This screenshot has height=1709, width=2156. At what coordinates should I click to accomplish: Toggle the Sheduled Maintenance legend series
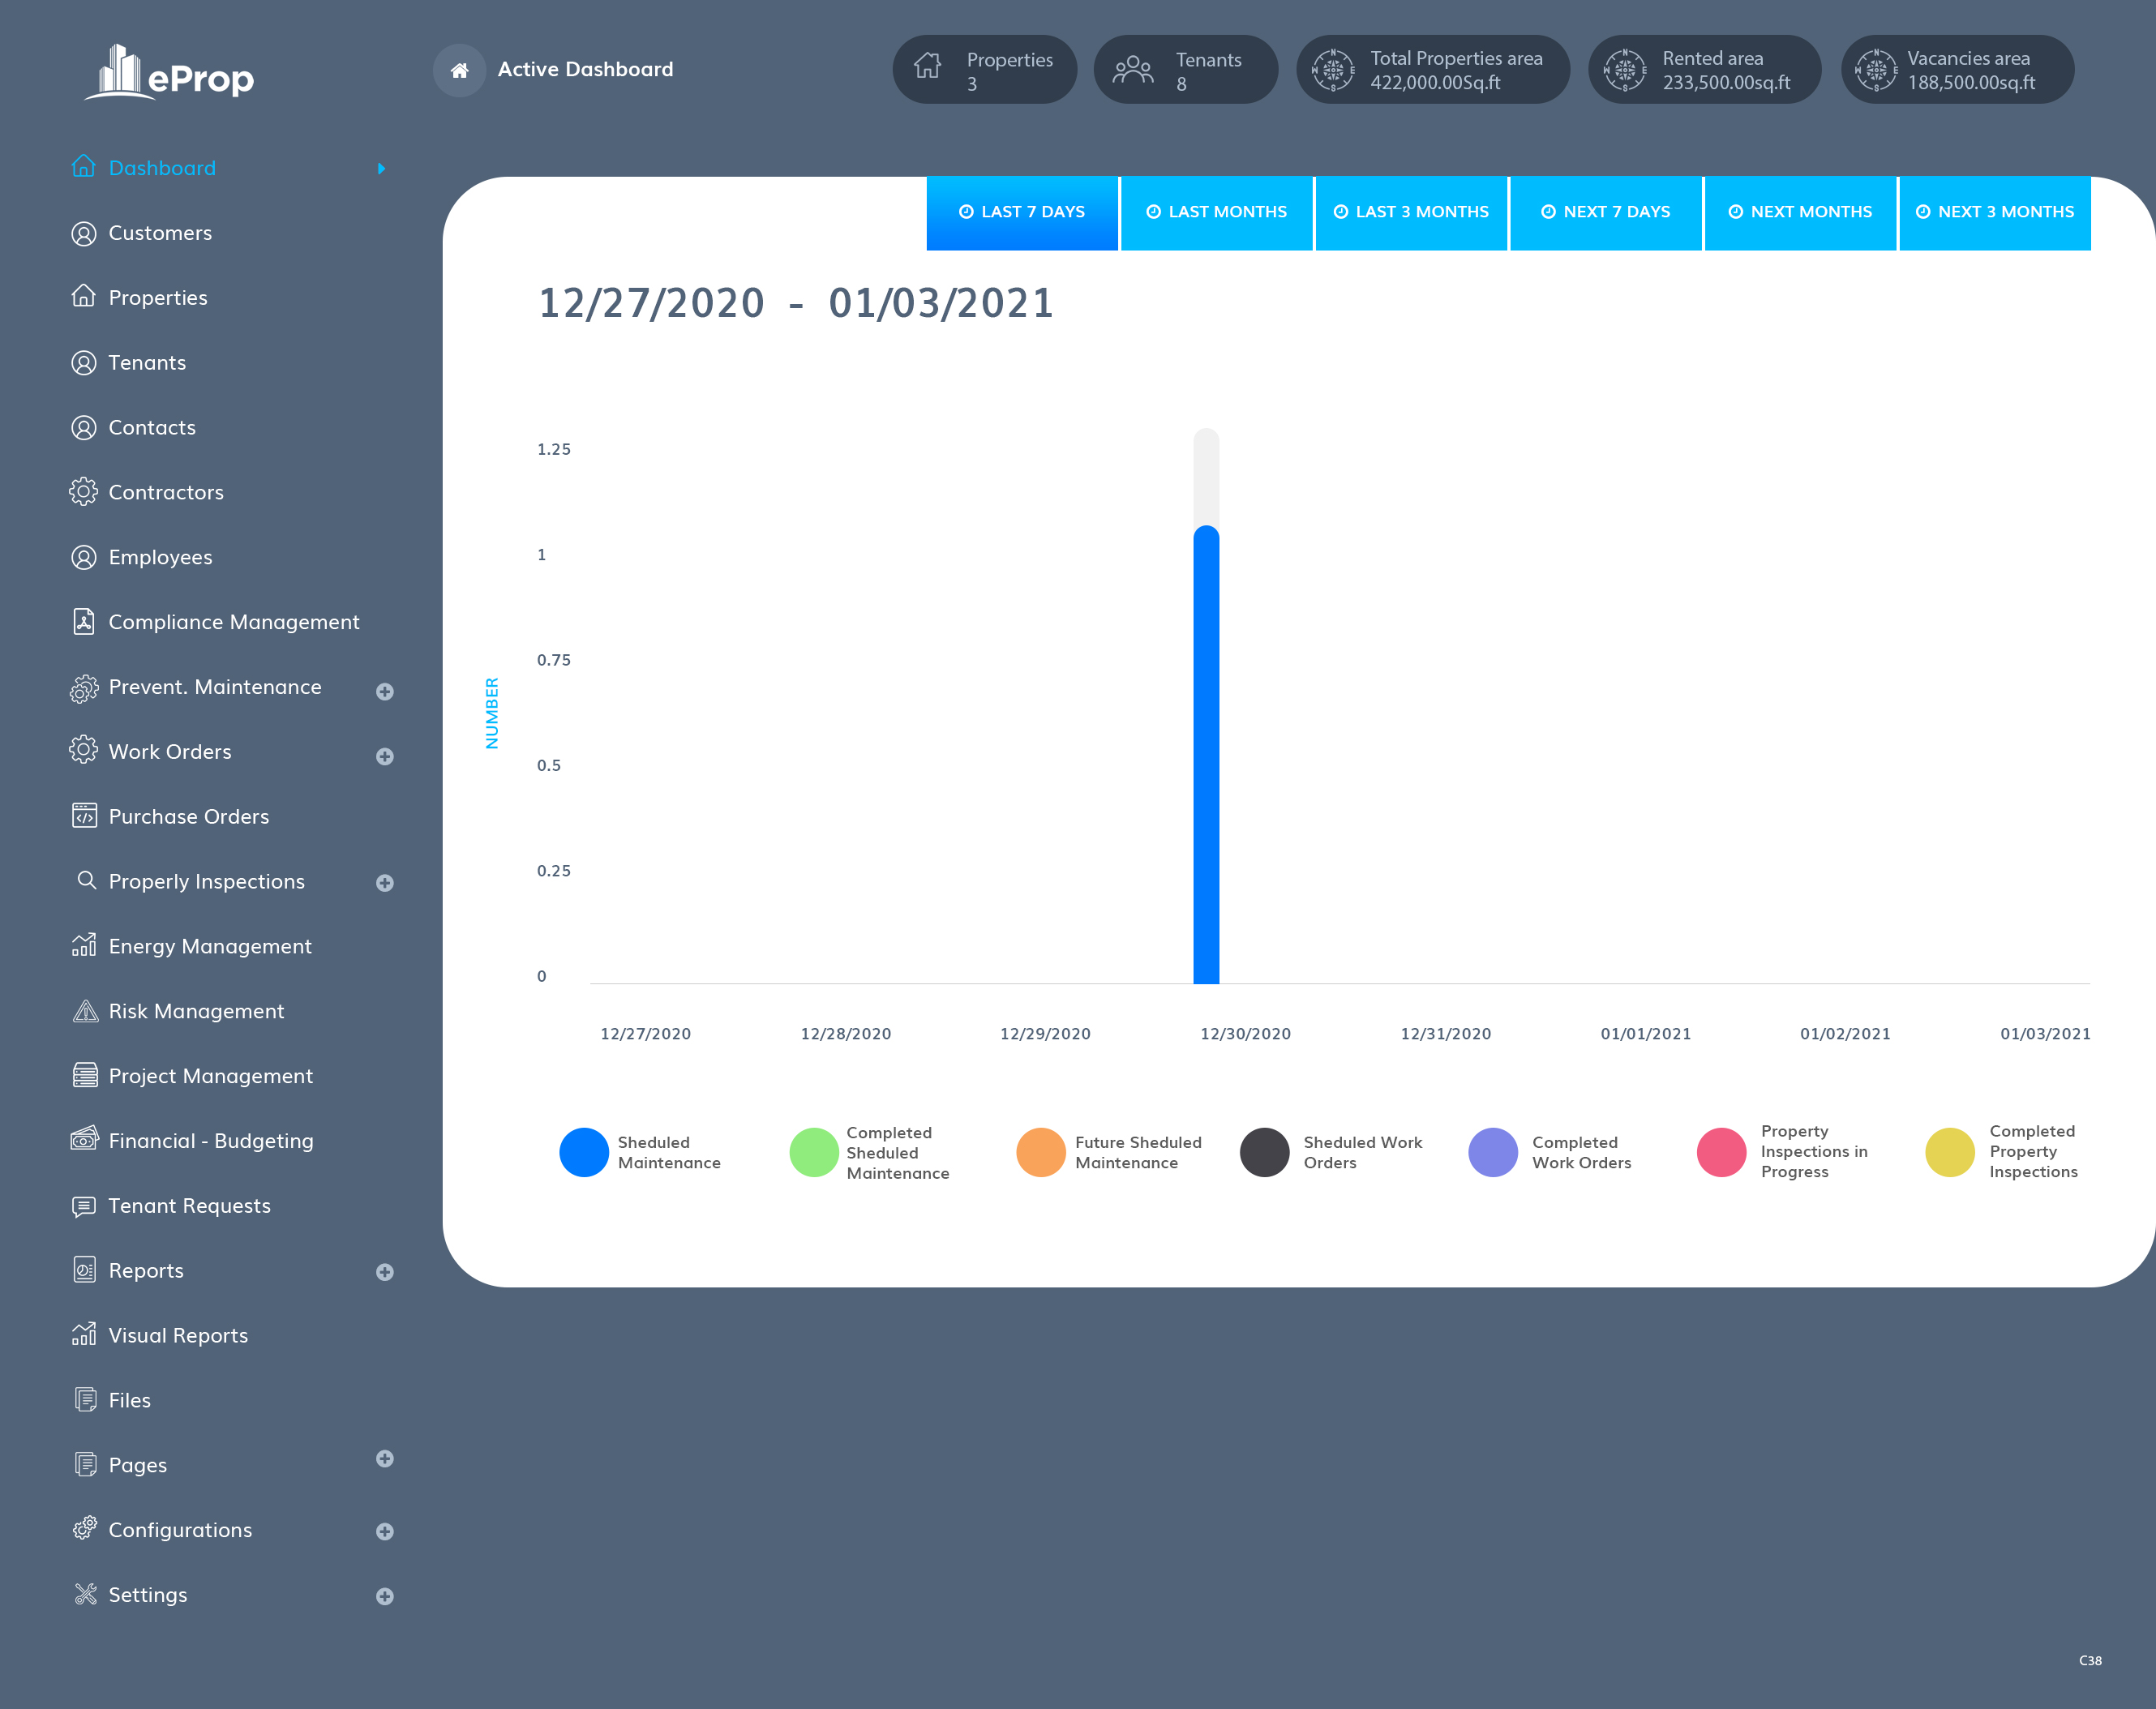click(584, 1152)
